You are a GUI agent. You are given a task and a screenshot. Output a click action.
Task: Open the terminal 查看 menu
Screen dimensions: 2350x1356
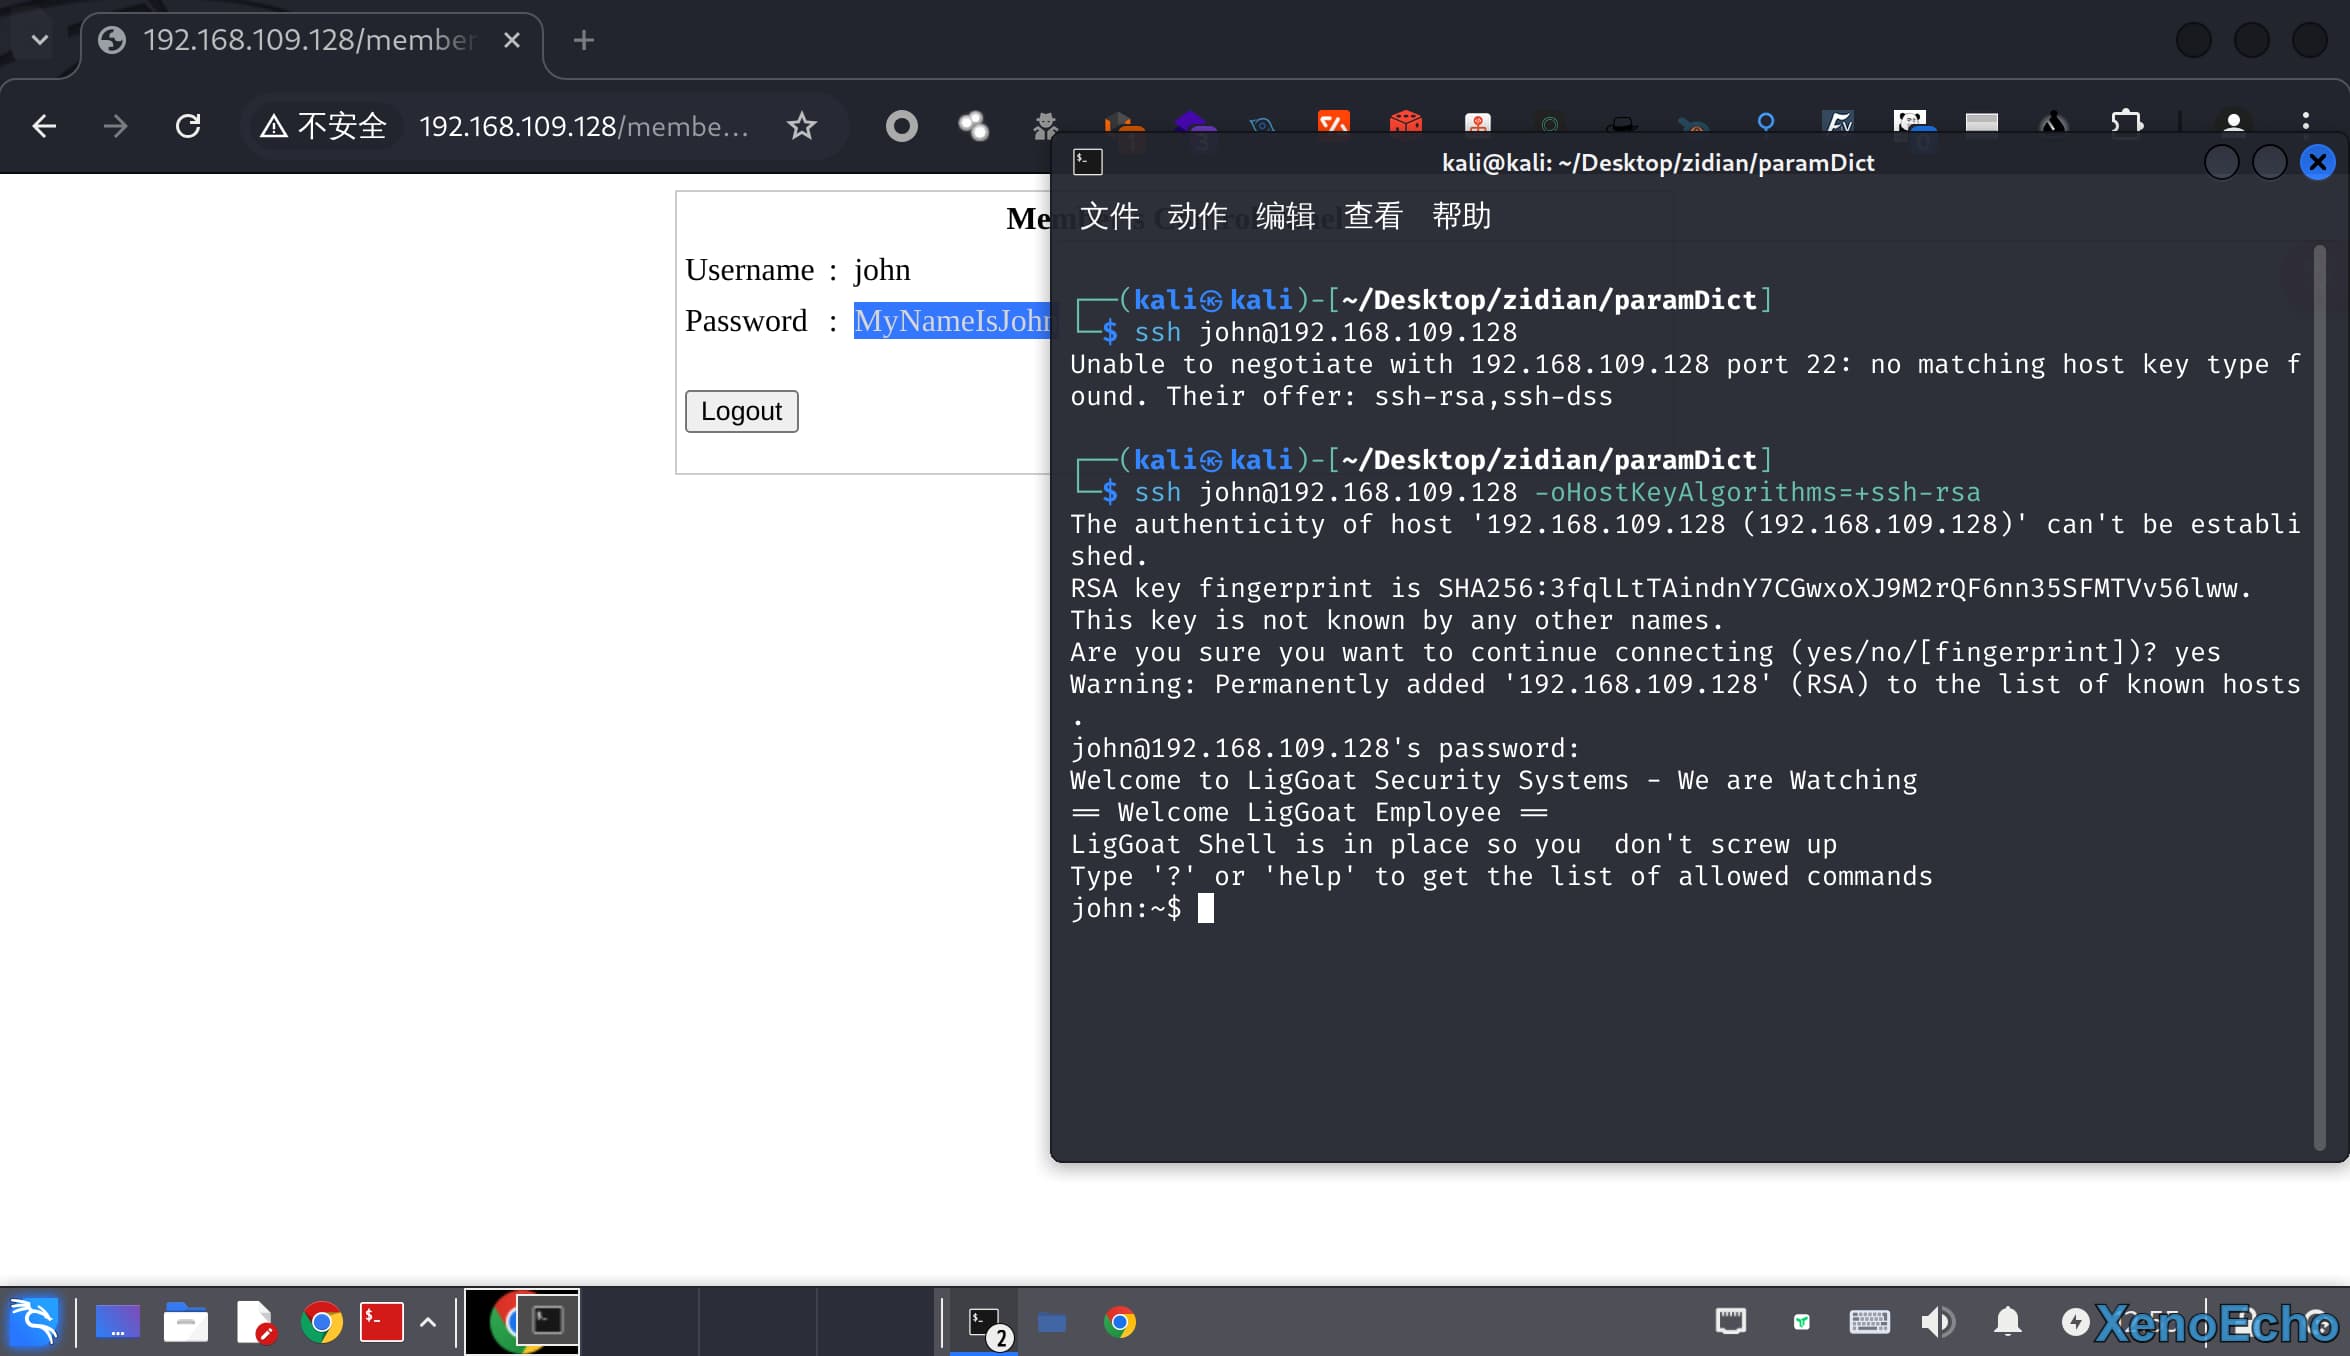pyautogui.click(x=1372, y=216)
